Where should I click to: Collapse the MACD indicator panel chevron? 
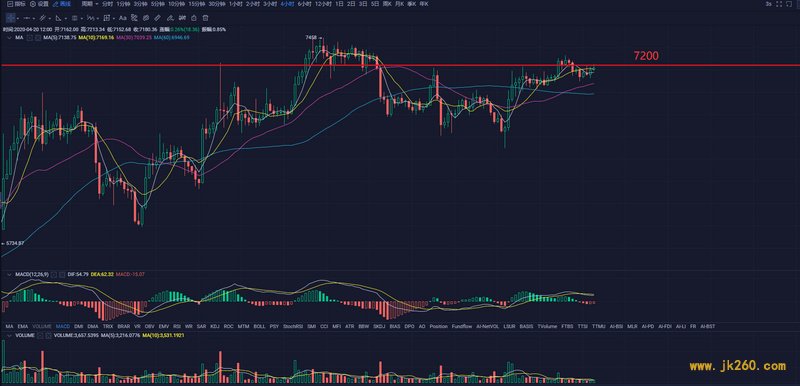pyautogui.click(x=9, y=275)
